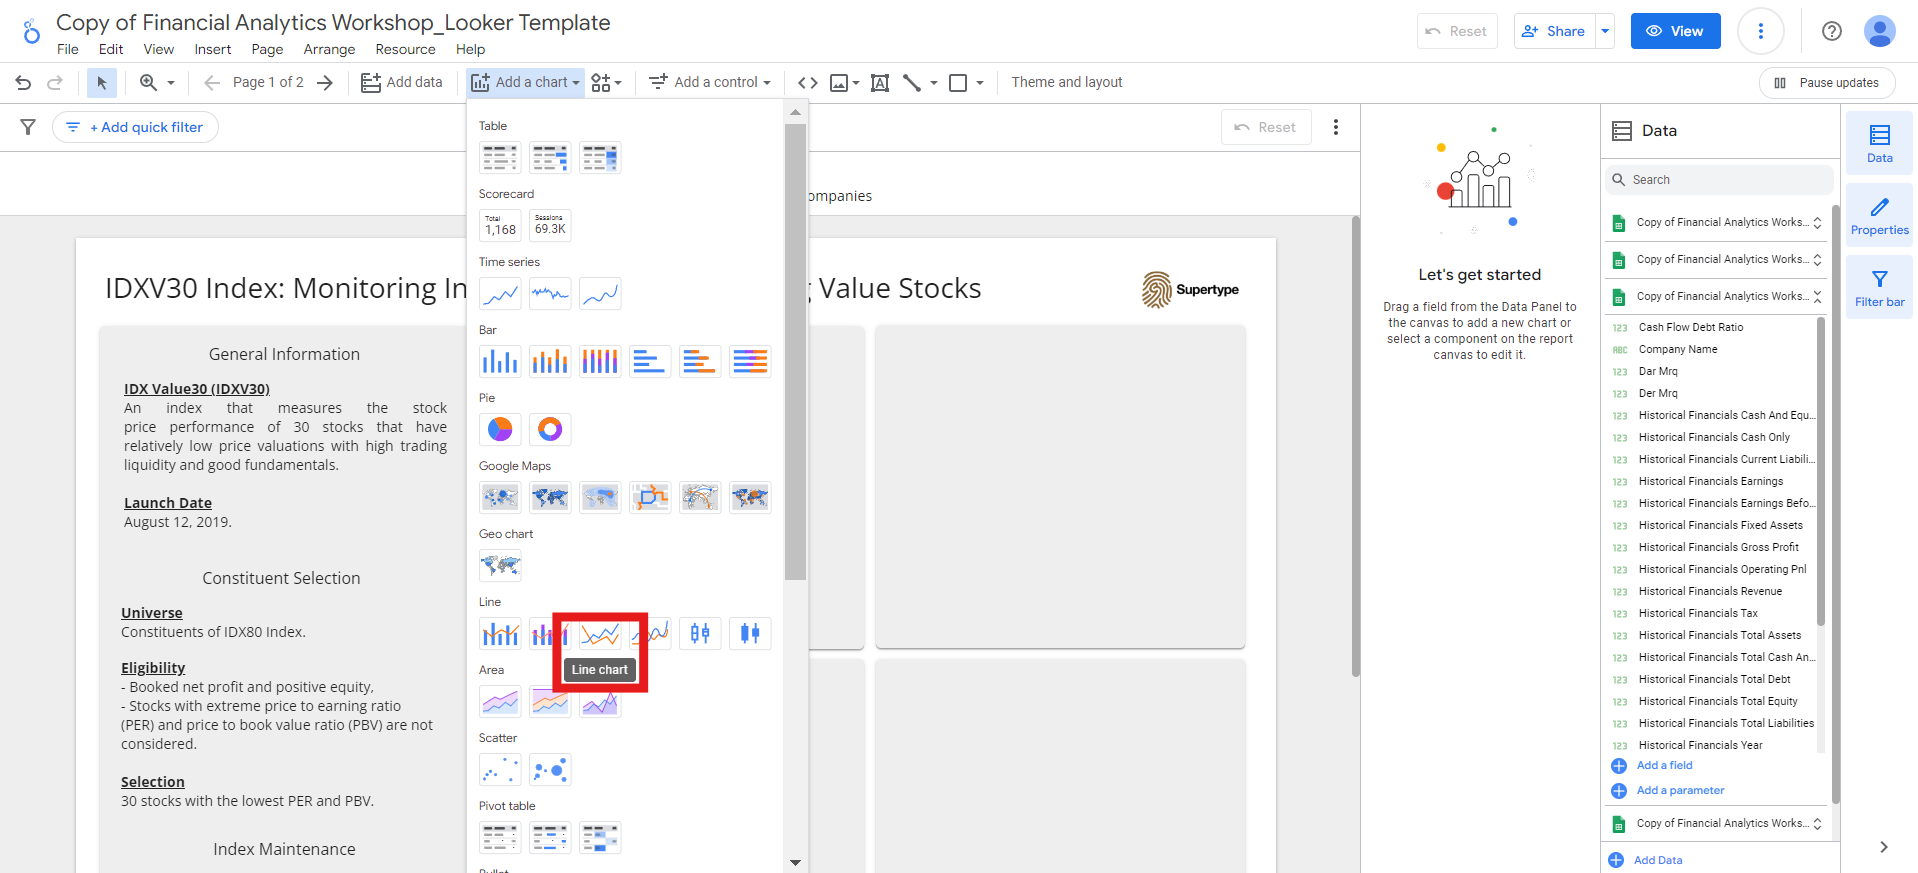
Task: Click the Share button
Action: click(1554, 31)
